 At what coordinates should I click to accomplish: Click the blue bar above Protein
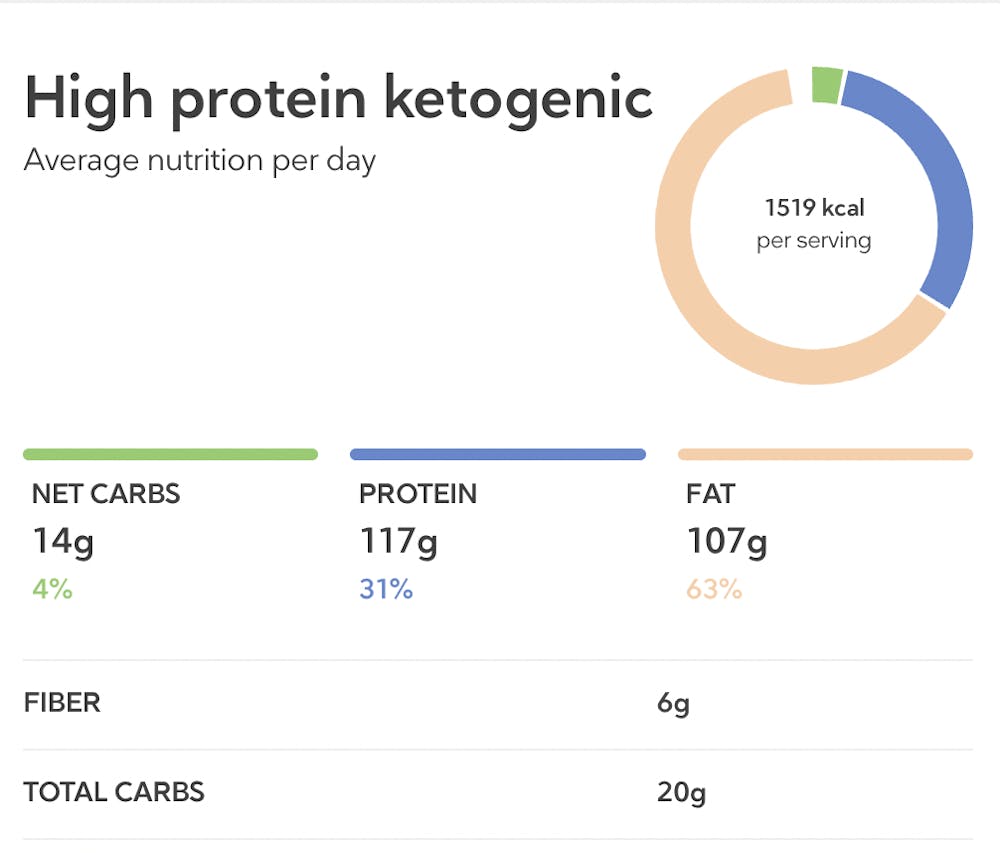497,454
